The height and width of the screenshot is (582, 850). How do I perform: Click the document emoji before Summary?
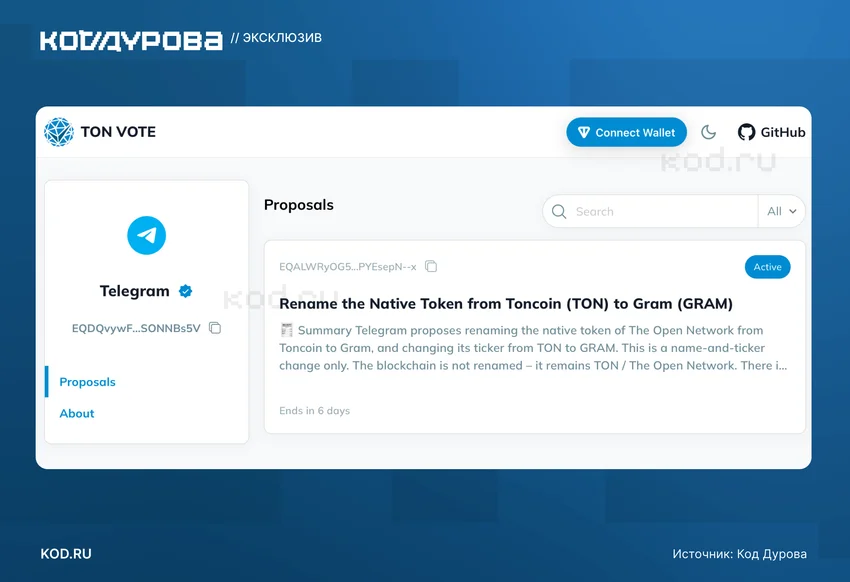286,329
